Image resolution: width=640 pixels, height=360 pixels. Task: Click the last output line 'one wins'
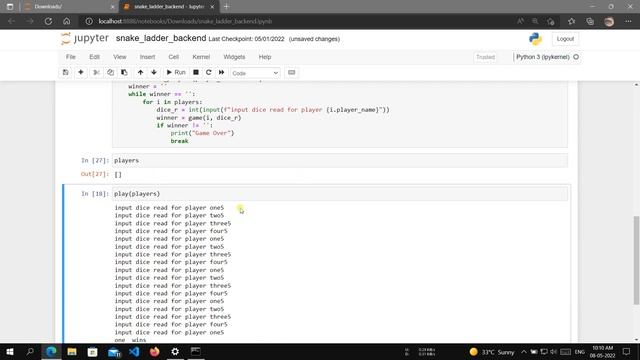click(130, 340)
